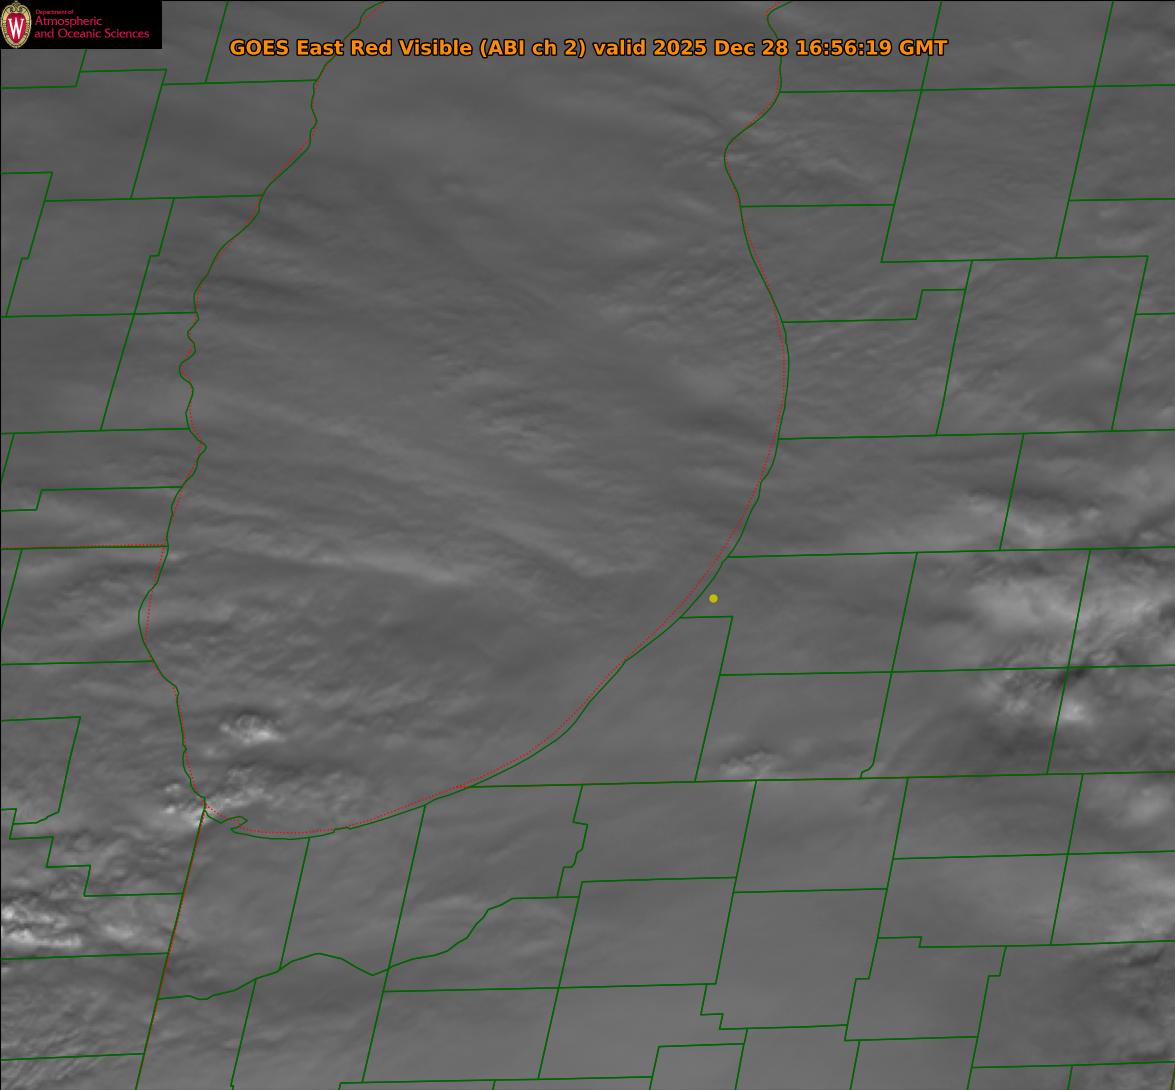Viewport: 1175px width, 1090px height.
Task: Click bright white cloud over lake's southwest corner
Action: pos(250,730)
